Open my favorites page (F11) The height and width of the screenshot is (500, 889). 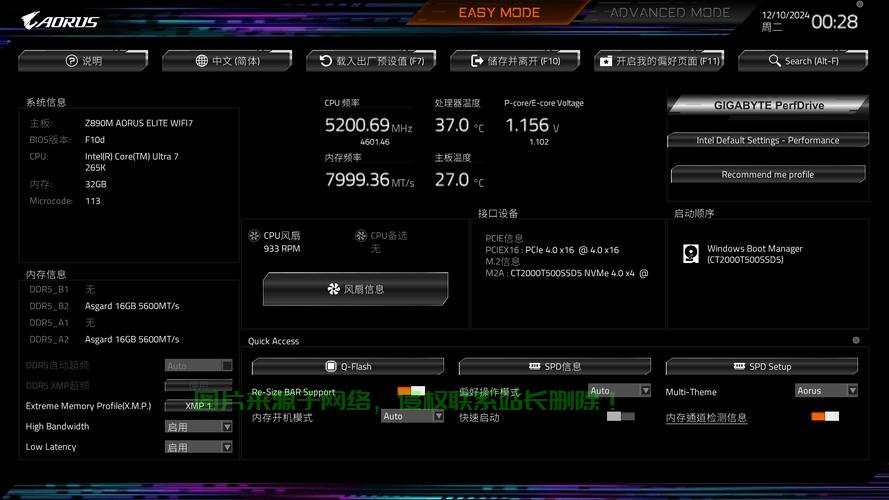pyautogui.click(x=659, y=61)
